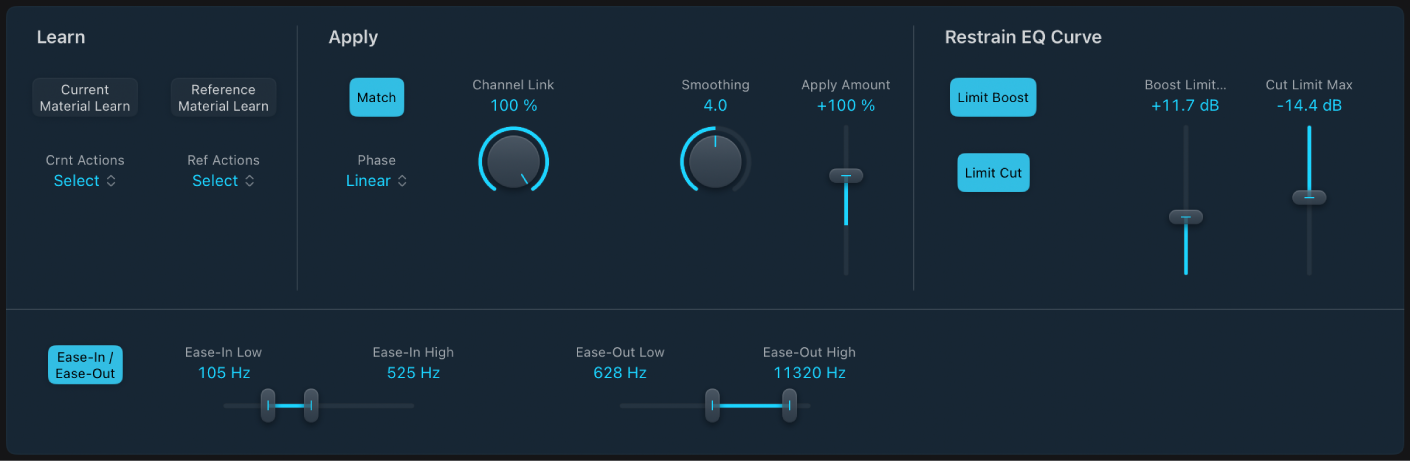Click the Boost Limit slider handle

coord(1186,217)
